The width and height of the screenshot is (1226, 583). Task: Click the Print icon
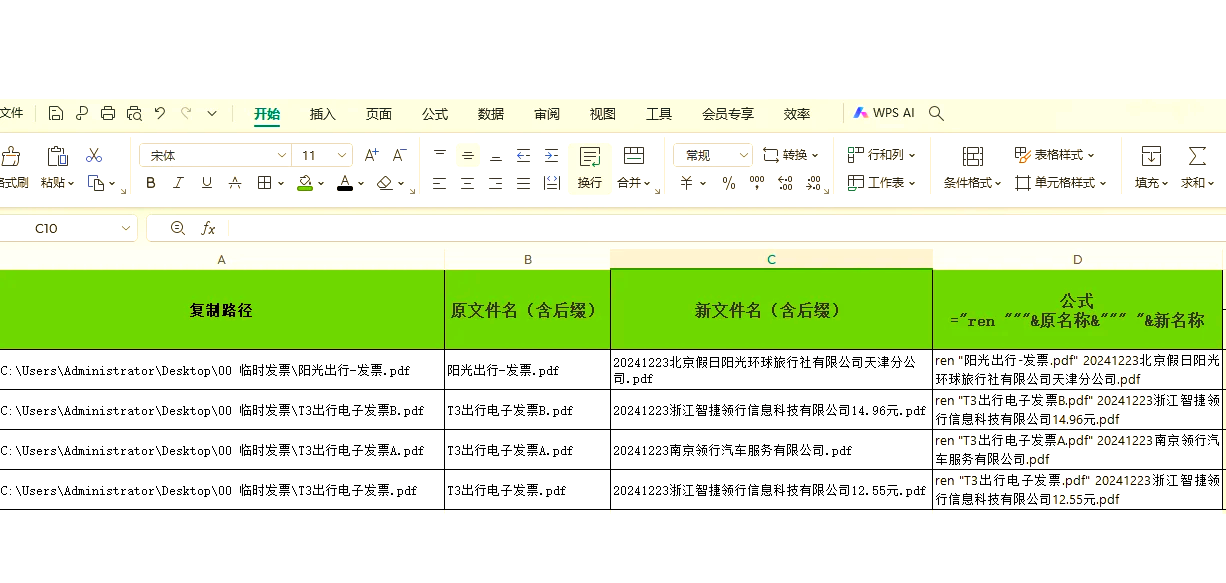108,114
